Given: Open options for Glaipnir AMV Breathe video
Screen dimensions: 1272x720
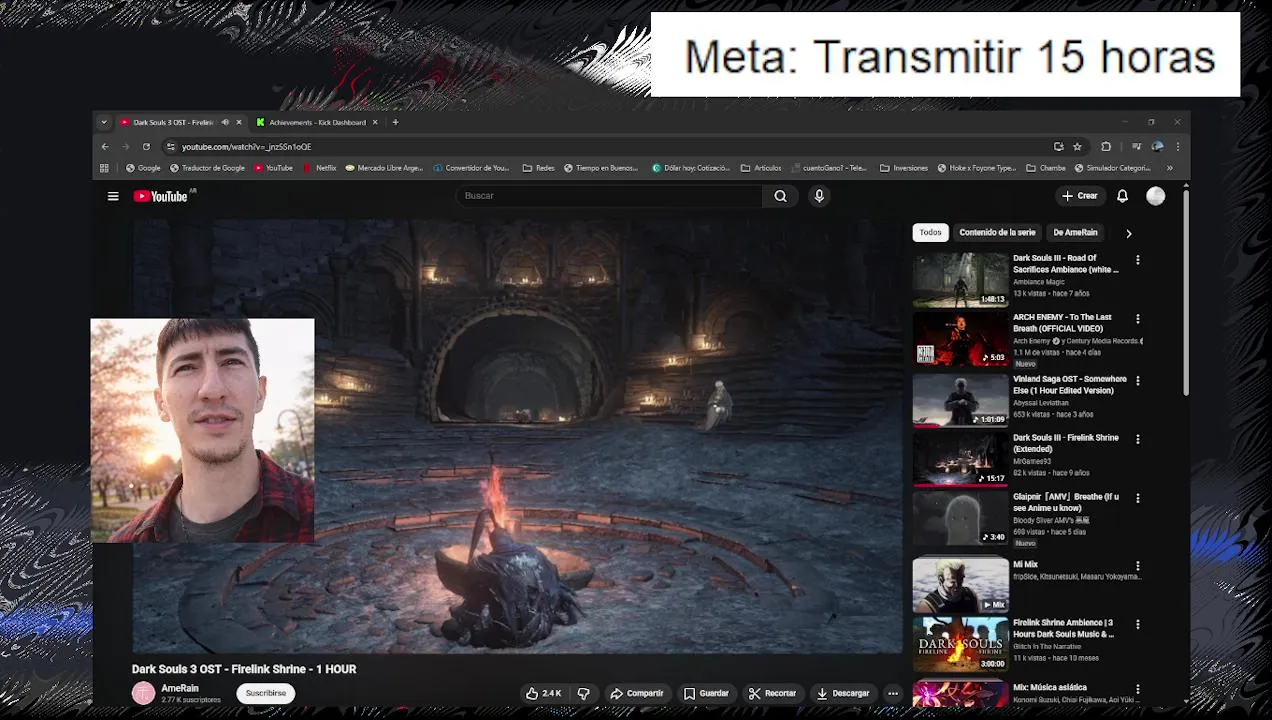Looking at the screenshot, I should 1137,498.
